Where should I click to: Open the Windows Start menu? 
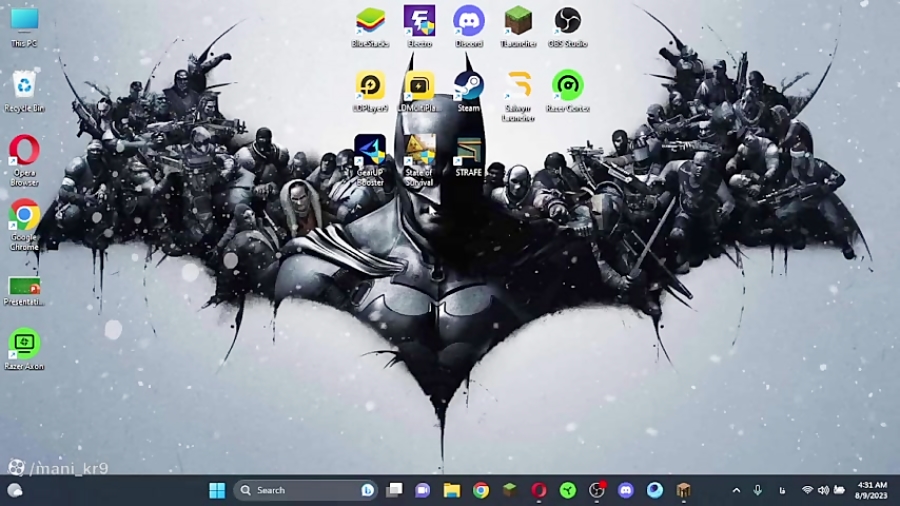[218, 491]
